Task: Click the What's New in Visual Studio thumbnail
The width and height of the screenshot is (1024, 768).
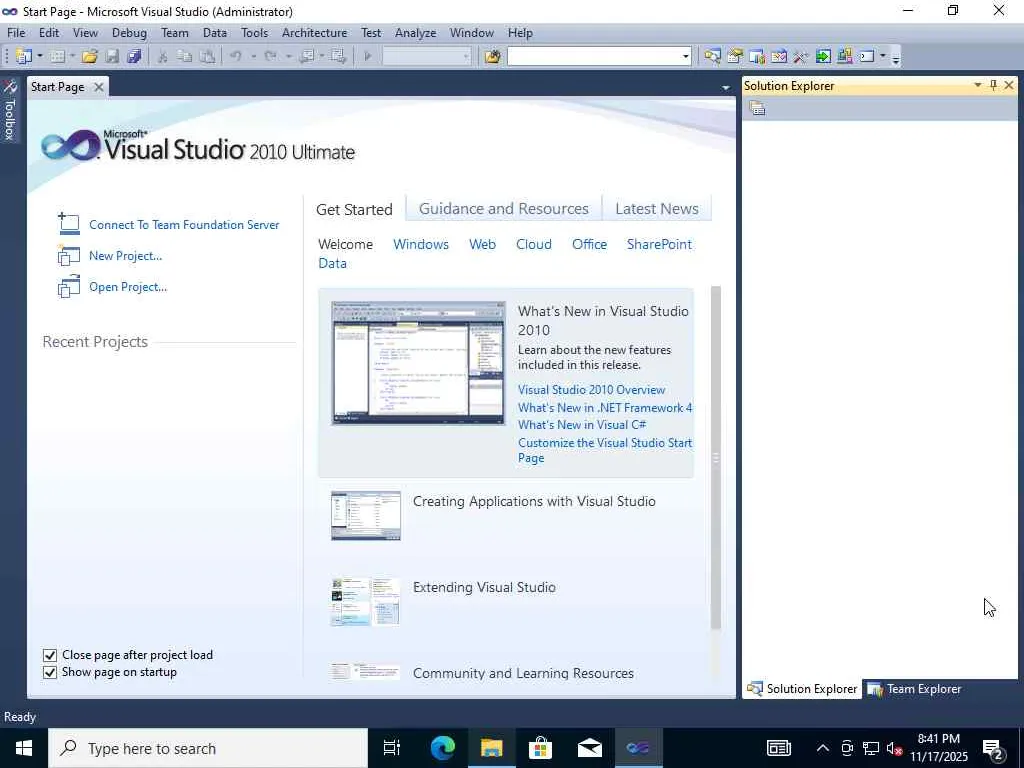Action: pos(418,363)
